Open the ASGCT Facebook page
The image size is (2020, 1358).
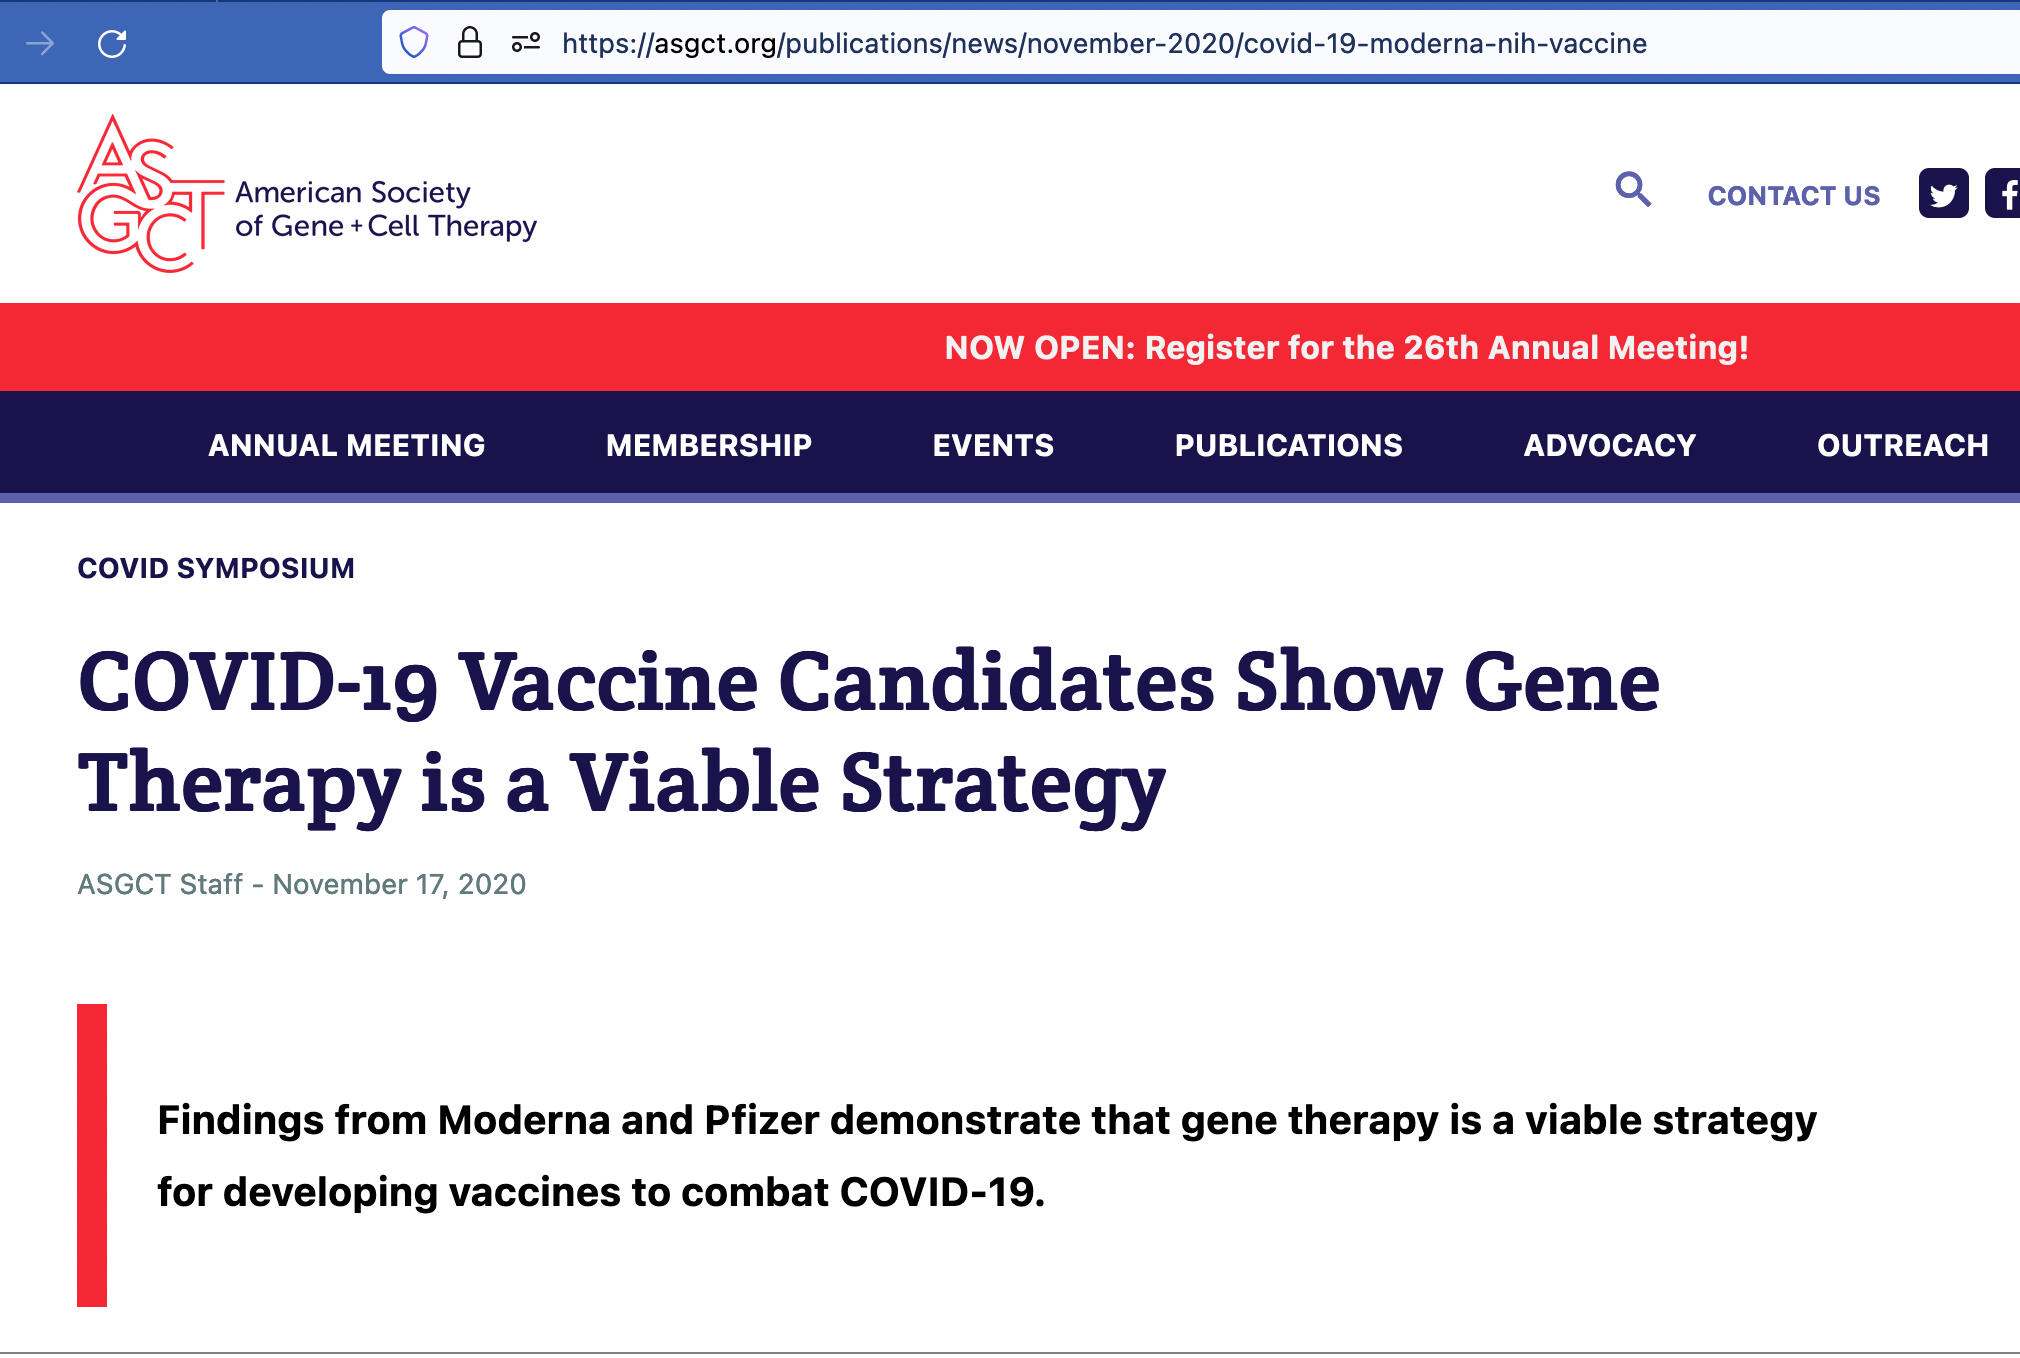(x=2002, y=193)
